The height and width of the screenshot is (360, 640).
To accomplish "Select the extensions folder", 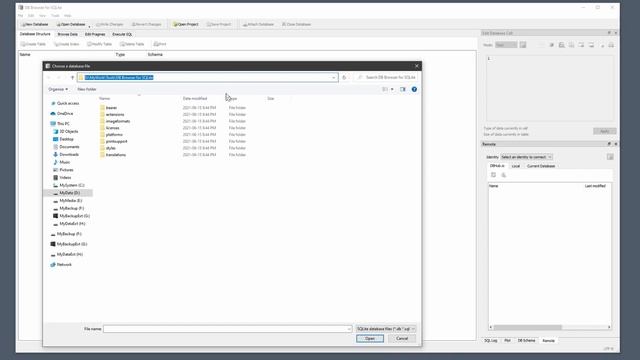I will (115, 115).
